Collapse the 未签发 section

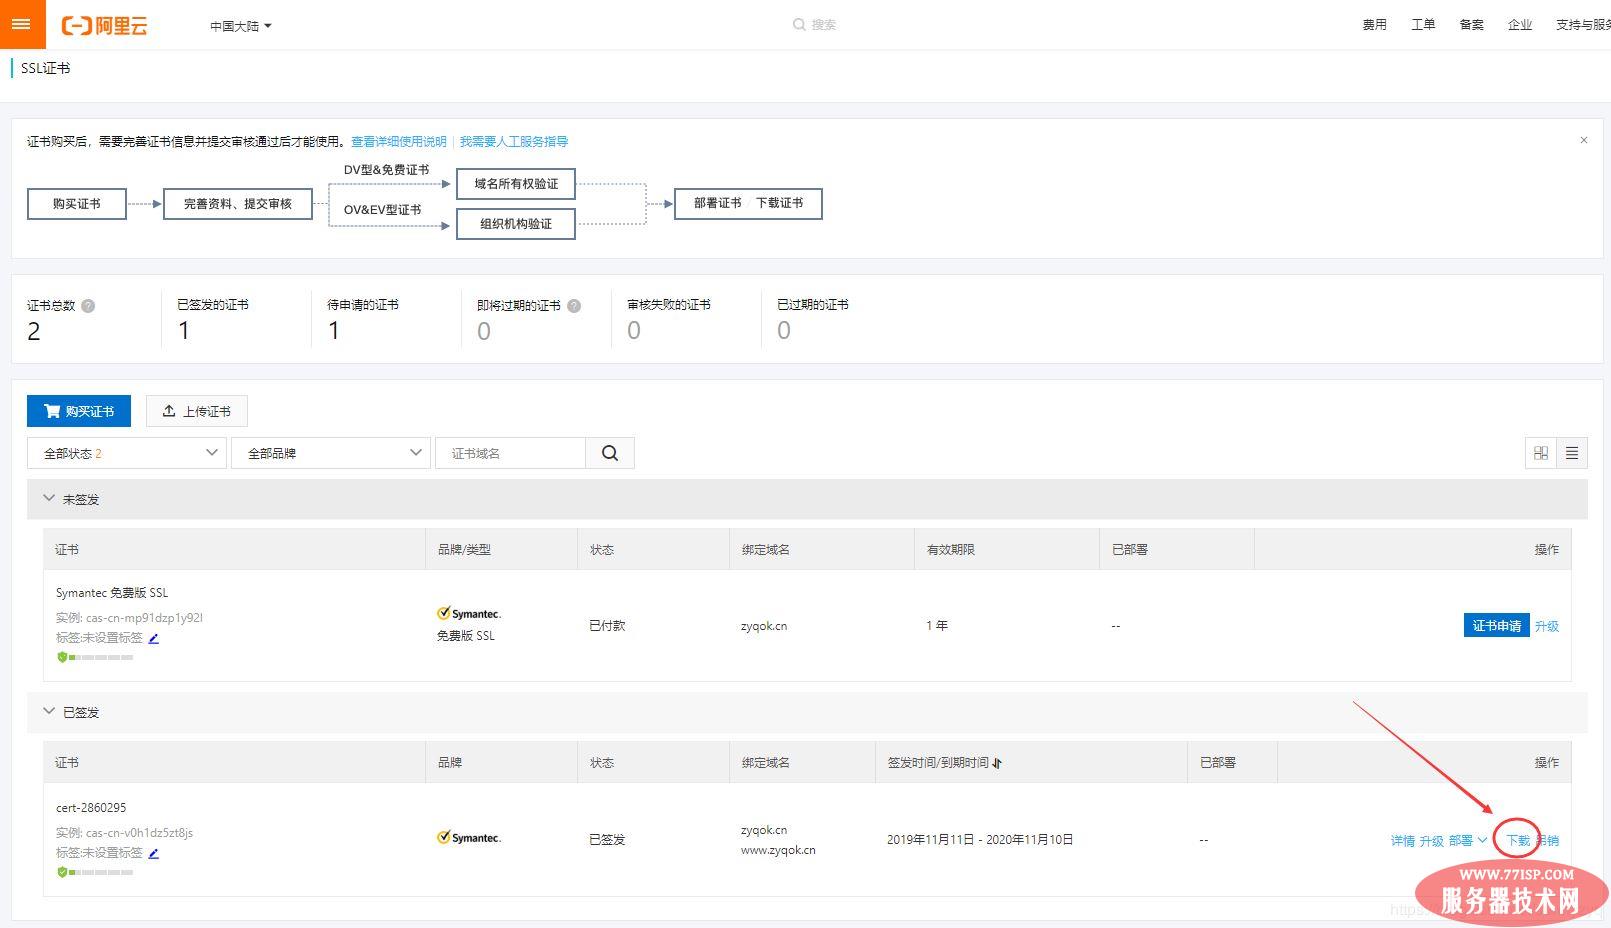(49, 498)
